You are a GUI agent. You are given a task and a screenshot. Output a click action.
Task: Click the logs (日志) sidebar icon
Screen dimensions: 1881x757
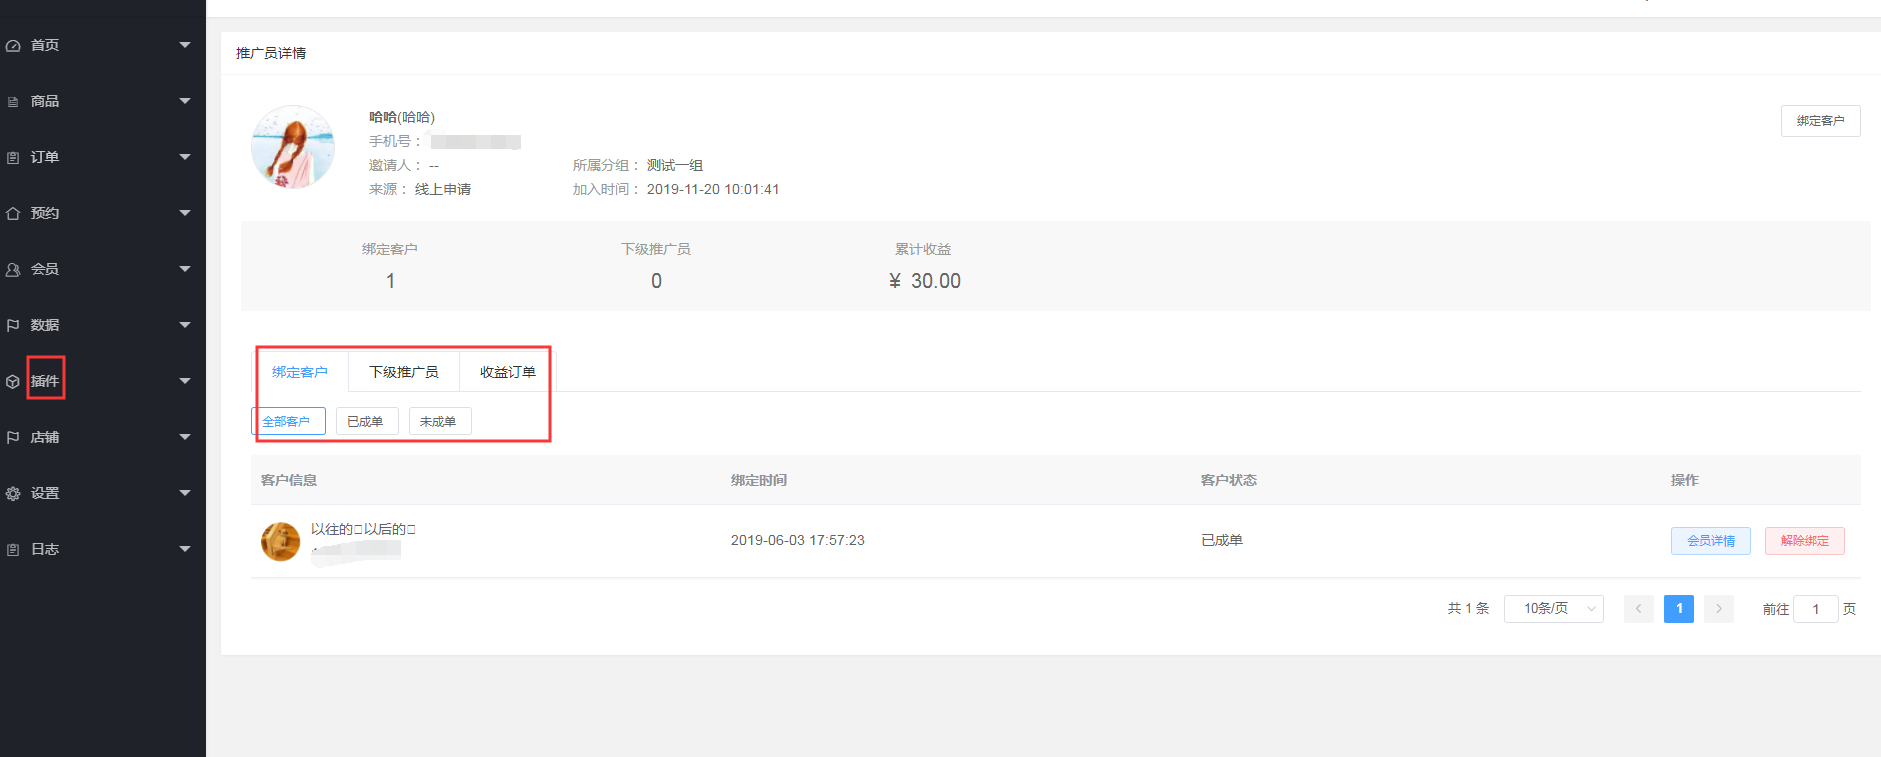point(13,550)
